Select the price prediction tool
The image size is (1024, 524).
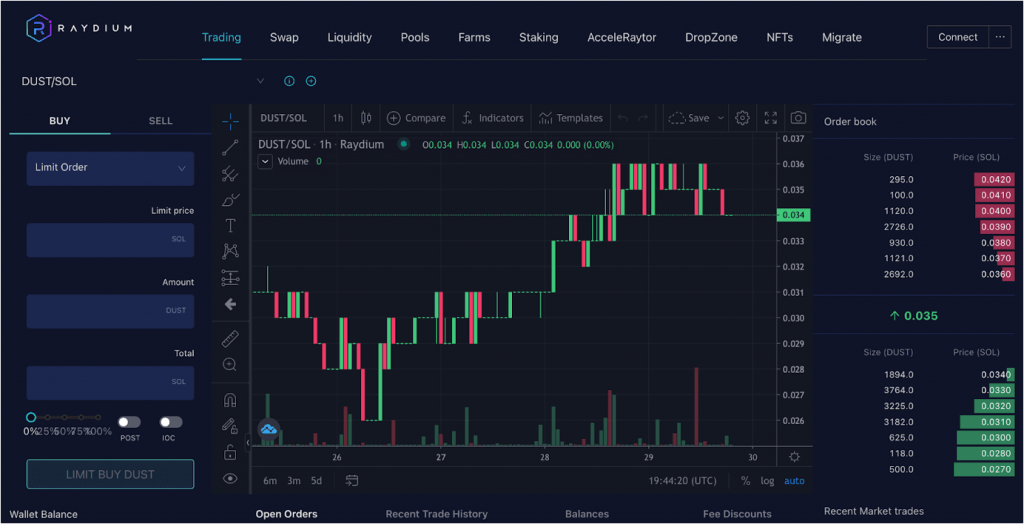[230, 278]
